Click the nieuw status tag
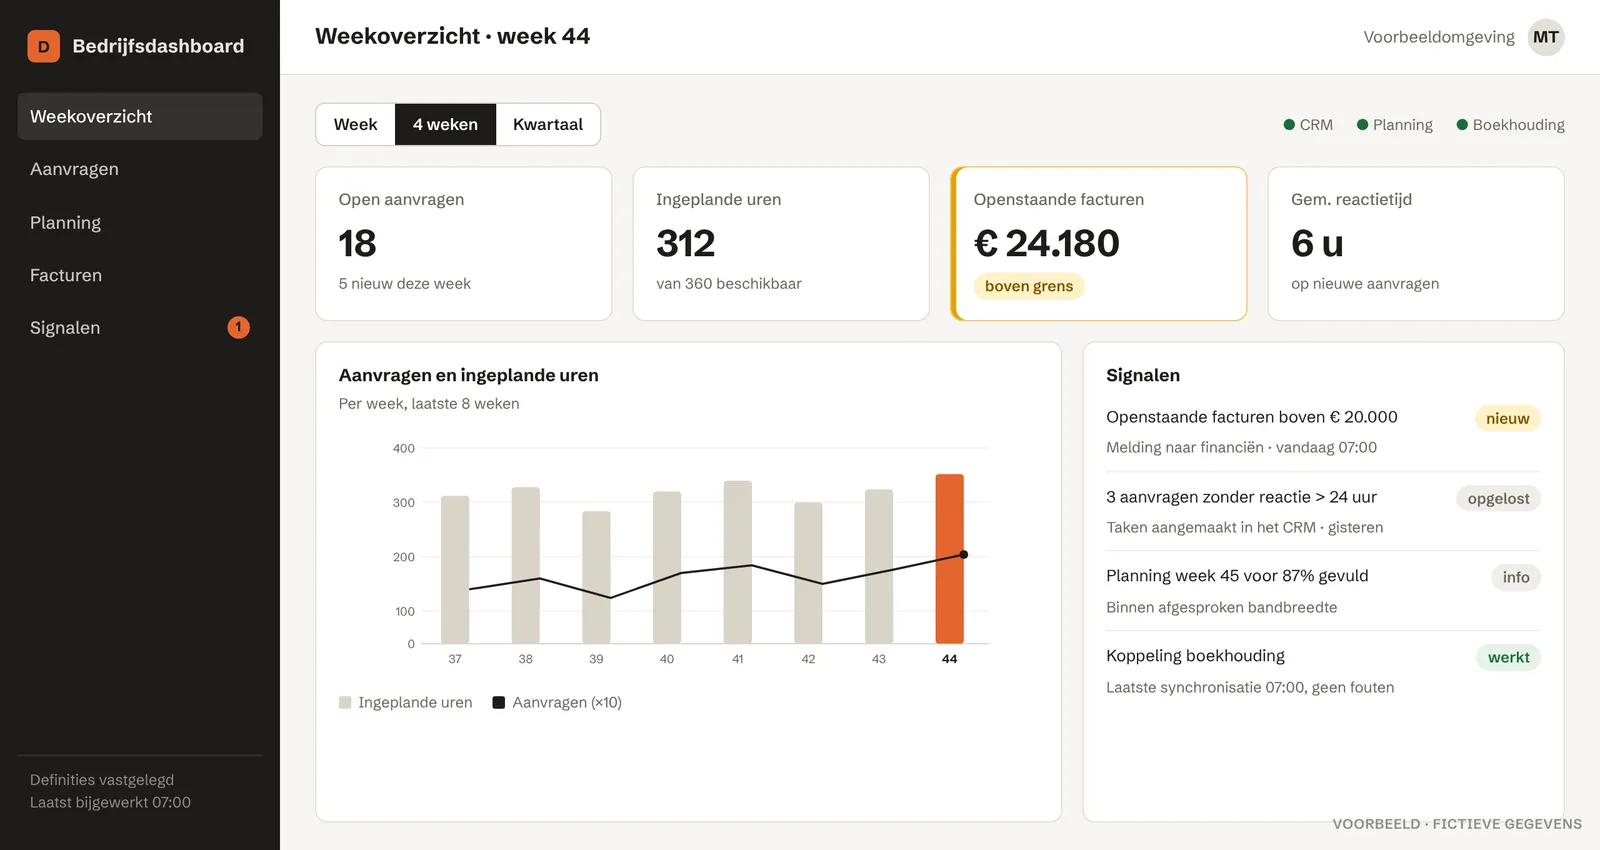Screen dimensions: 1600x850 point(1508,418)
